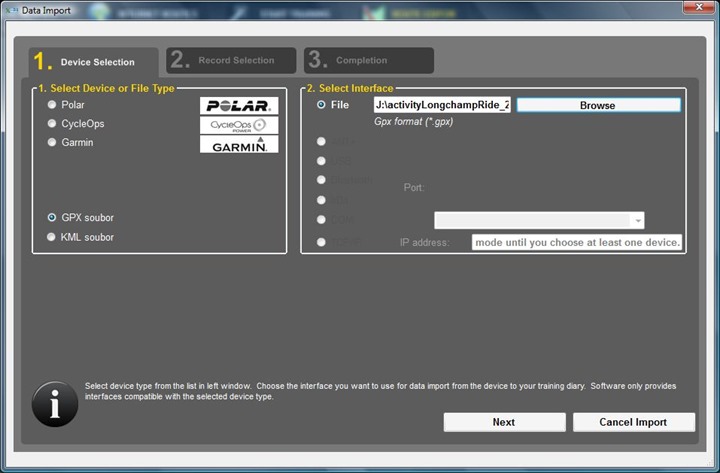Select the CycleOps device radio button

point(52,124)
